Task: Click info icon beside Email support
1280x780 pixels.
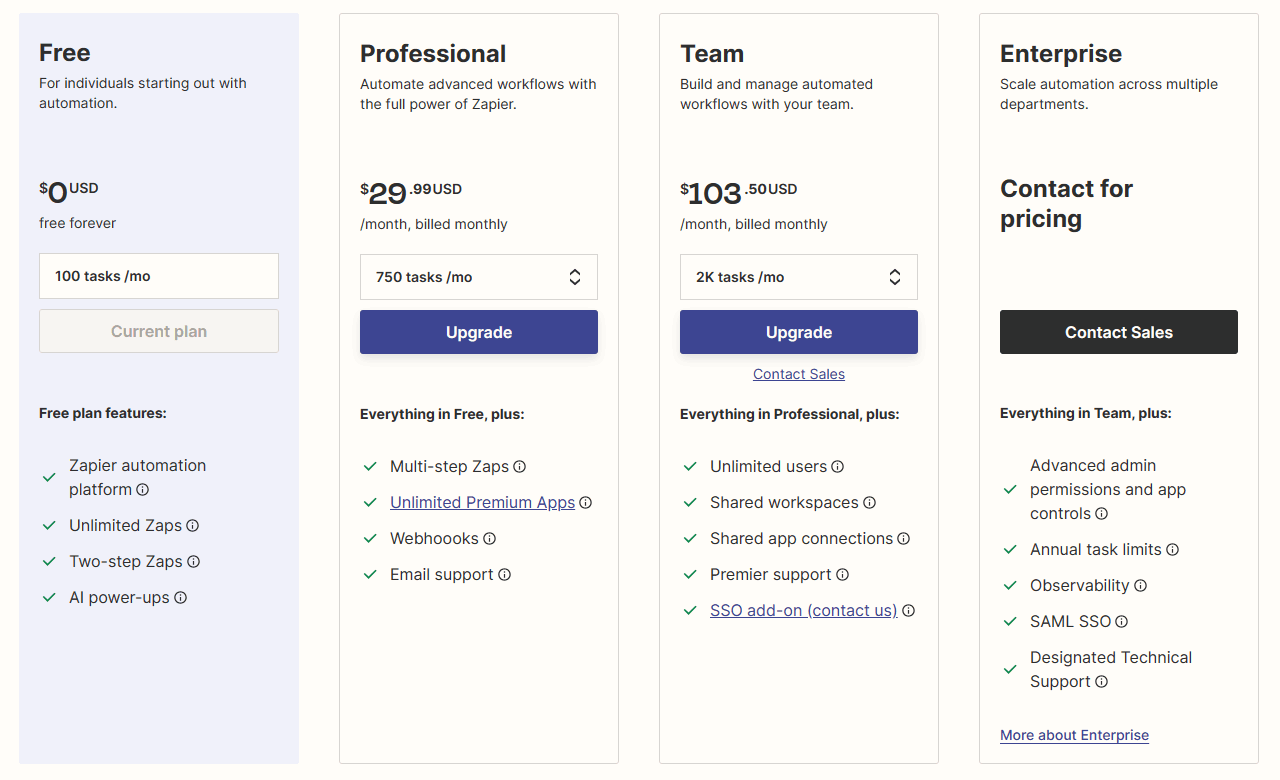Action: point(505,575)
